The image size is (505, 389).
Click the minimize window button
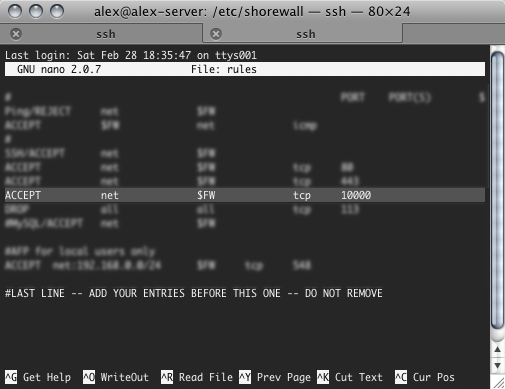click(x=36, y=11)
